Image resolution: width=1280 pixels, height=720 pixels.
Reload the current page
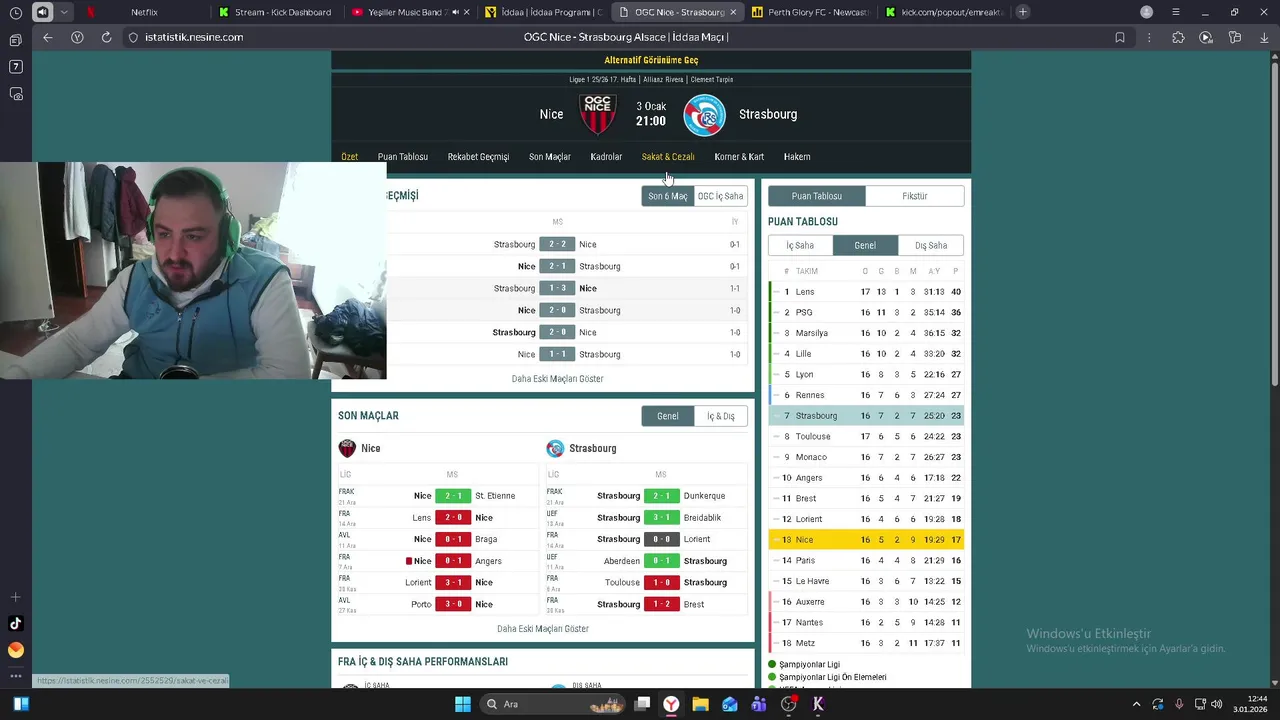(106, 37)
